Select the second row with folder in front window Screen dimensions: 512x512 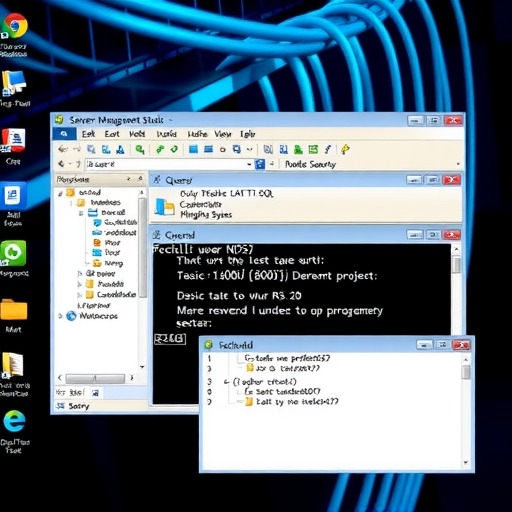tap(283, 368)
